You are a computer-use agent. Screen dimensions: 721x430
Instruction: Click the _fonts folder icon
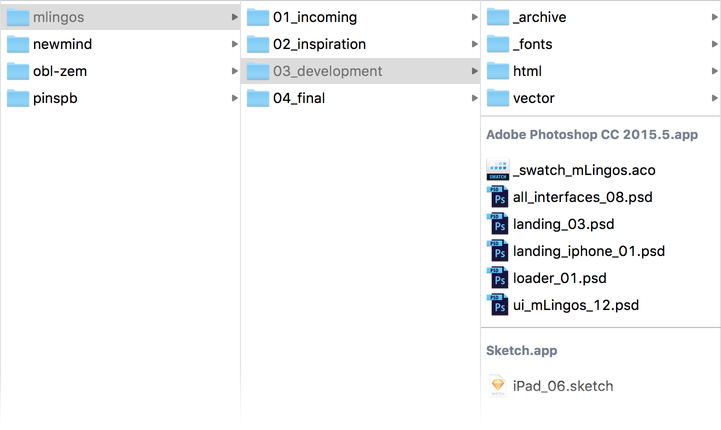[x=498, y=44]
